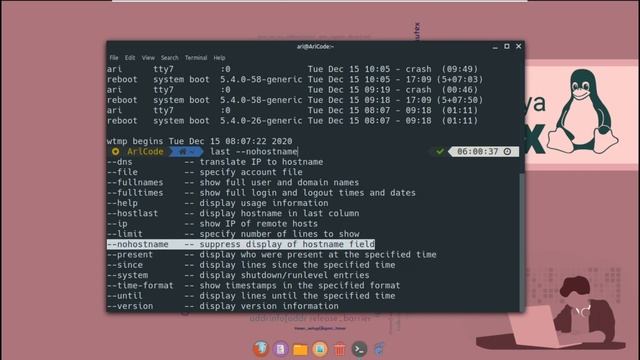Click 'display version information' description

click(x=269, y=306)
